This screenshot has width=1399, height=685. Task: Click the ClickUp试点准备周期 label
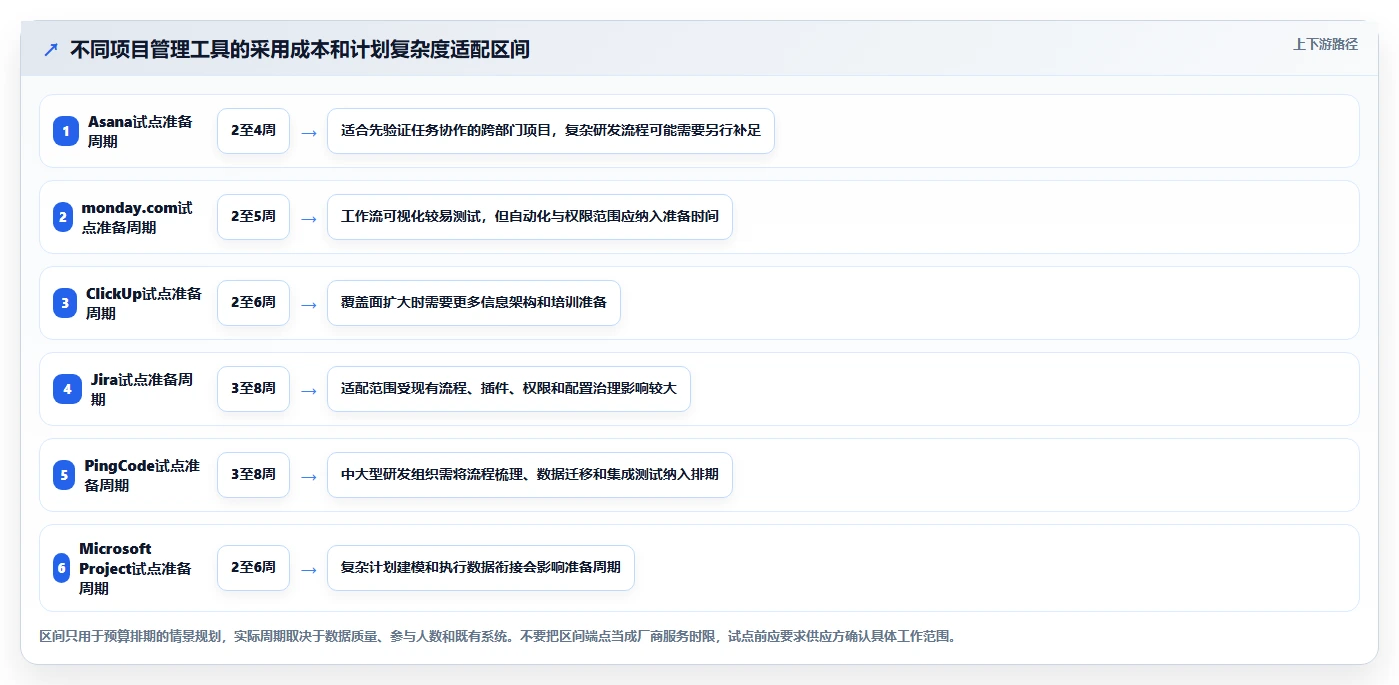(144, 303)
